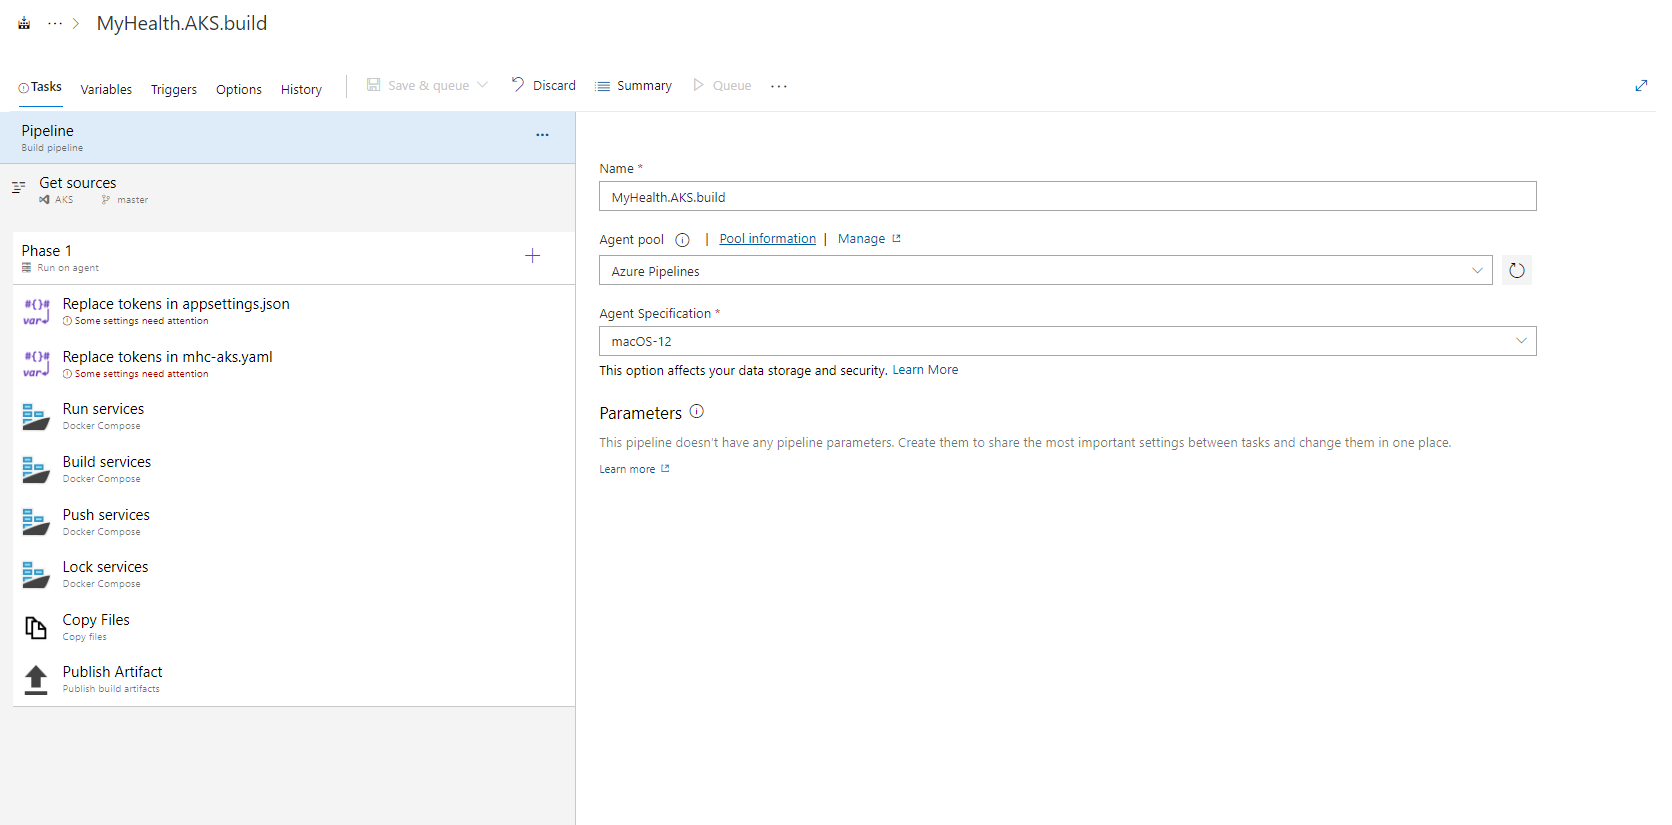The width and height of the screenshot is (1672, 825).
Task: Open the History tab
Action: (x=301, y=89)
